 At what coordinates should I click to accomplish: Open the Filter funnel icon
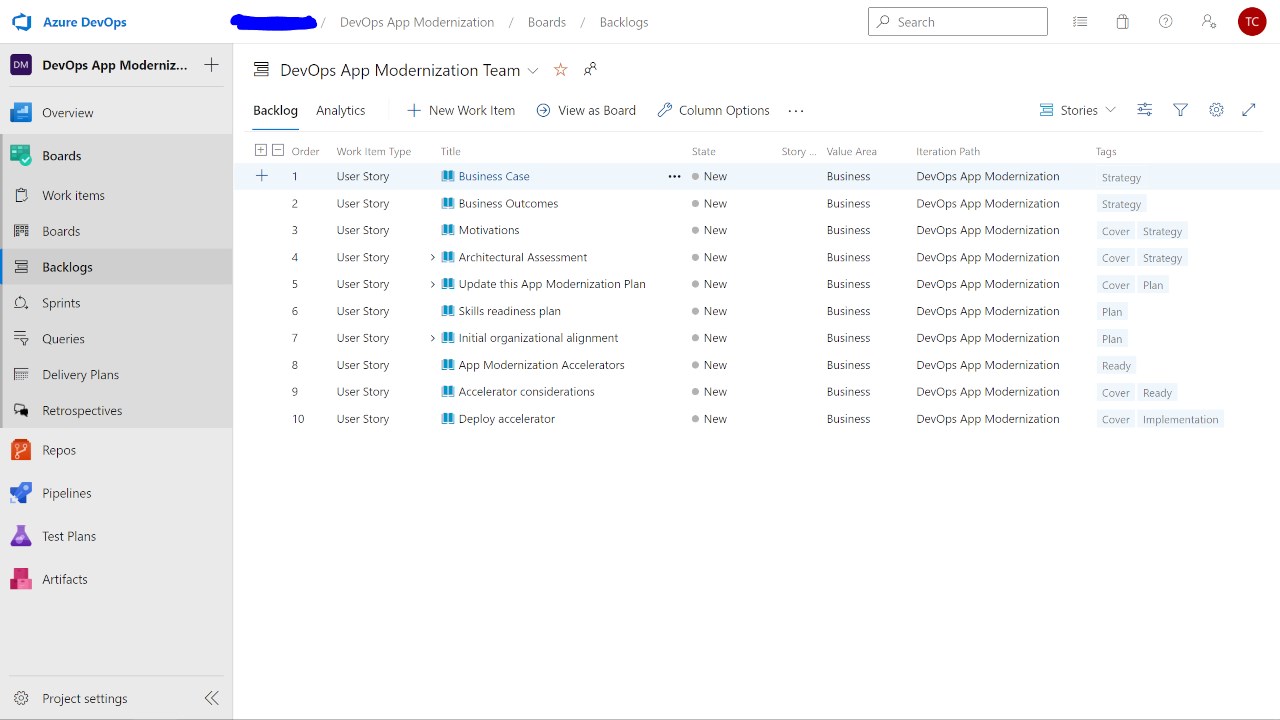point(1181,110)
